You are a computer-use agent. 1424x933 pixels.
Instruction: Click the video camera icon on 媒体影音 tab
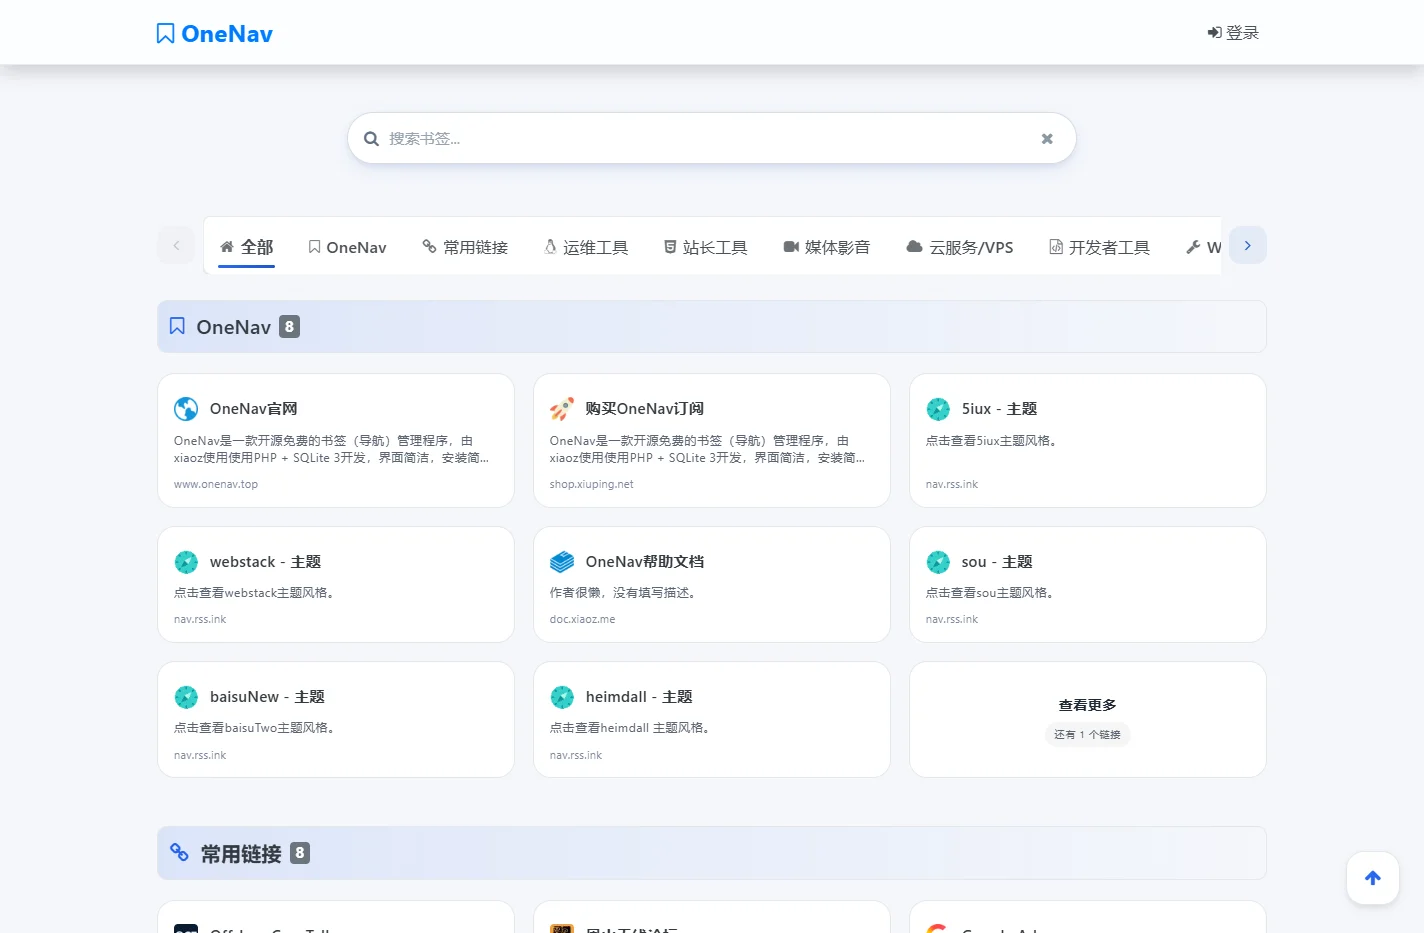click(x=791, y=247)
